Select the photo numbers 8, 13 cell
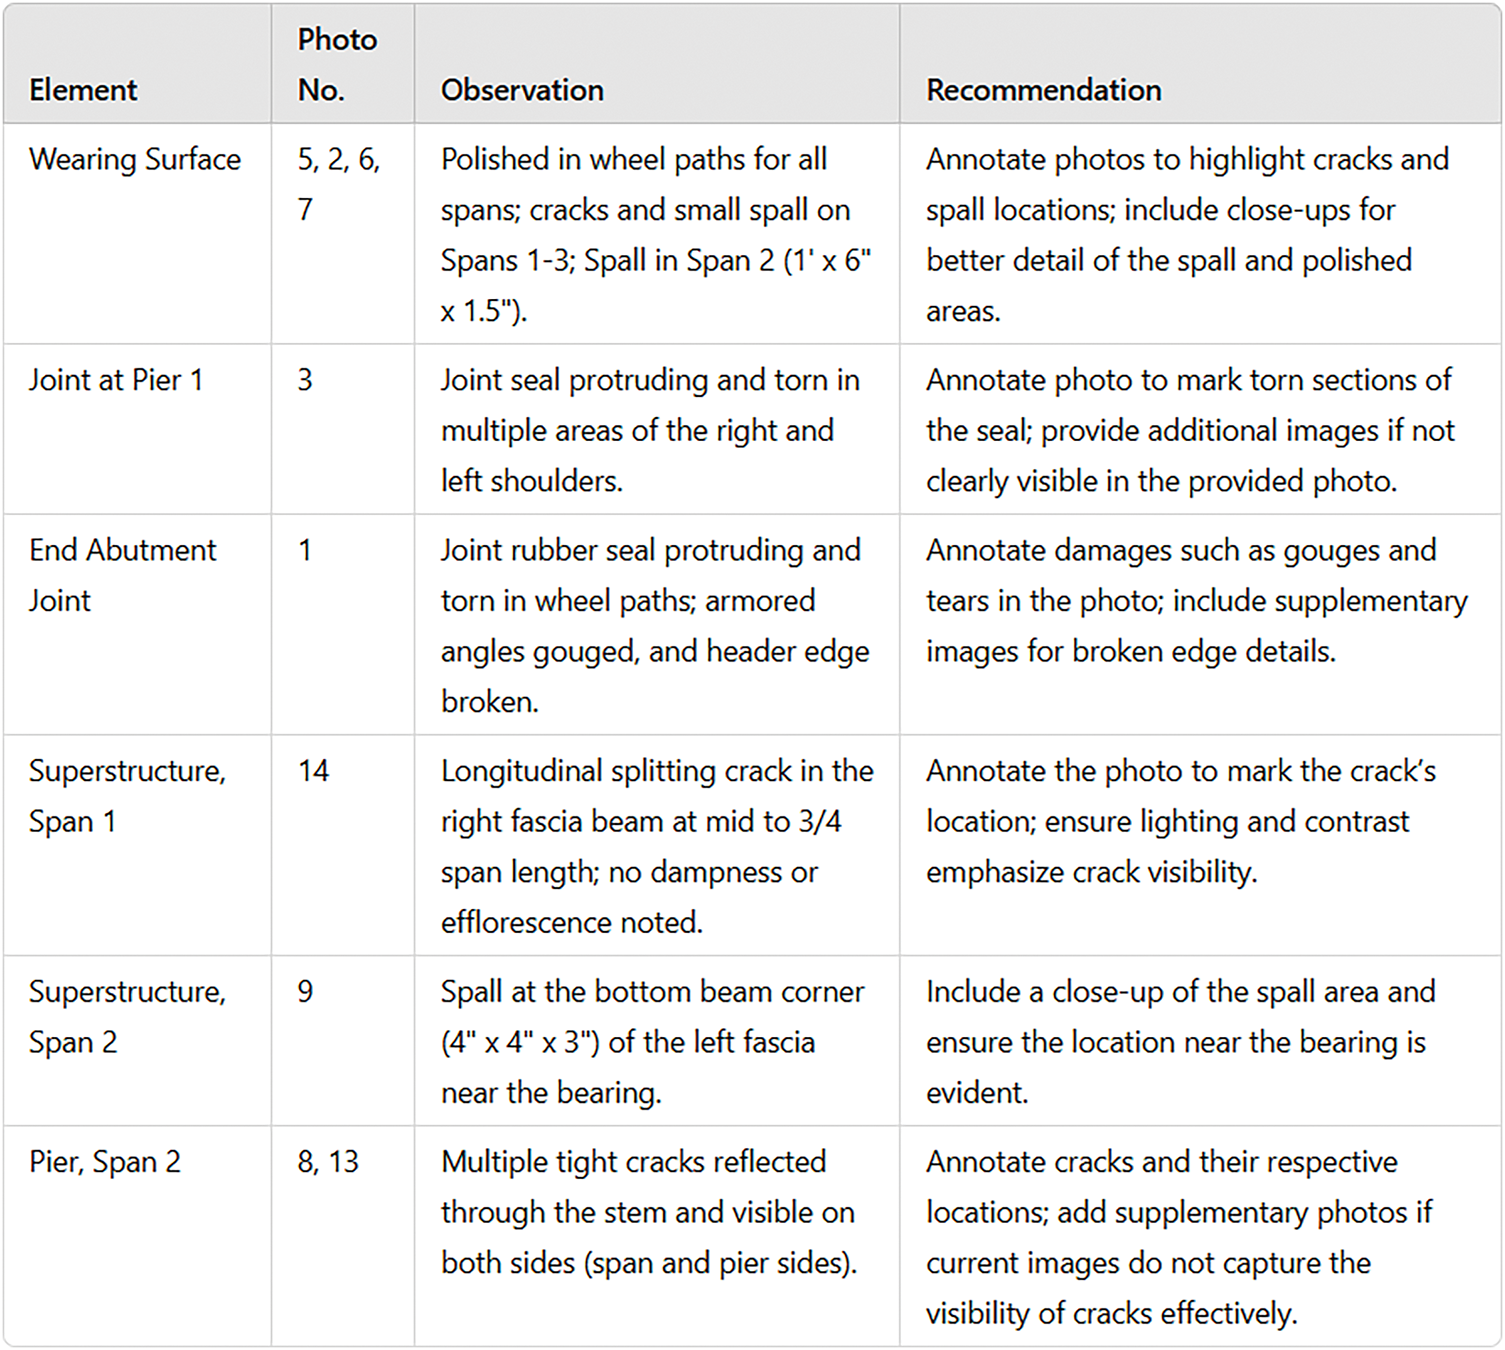 [x=328, y=1162]
